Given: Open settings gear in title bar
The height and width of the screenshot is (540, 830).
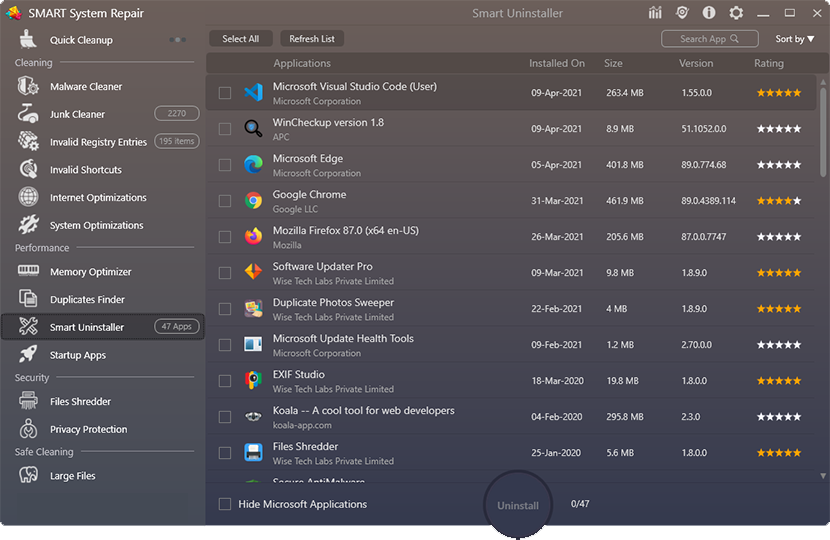Looking at the screenshot, I should coord(736,13).
